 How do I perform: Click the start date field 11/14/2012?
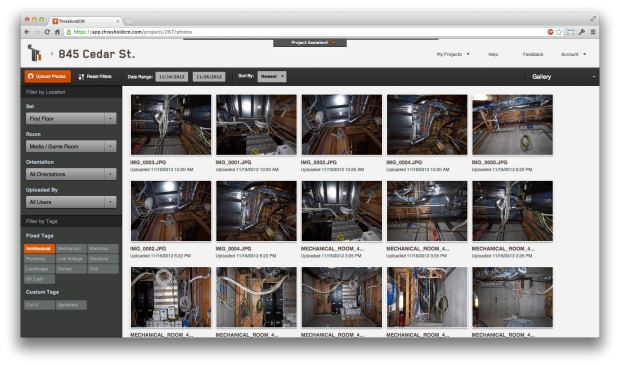click(171, 77)
